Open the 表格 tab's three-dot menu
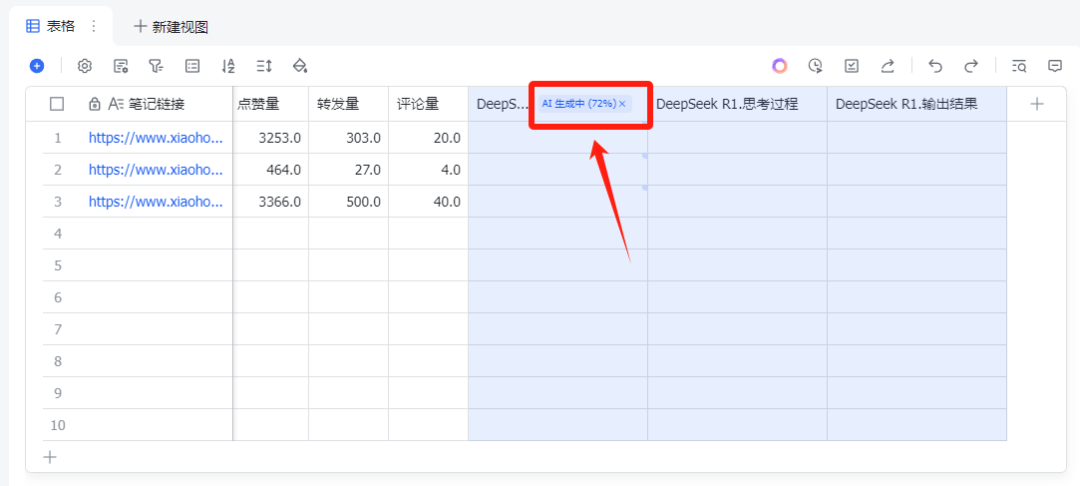 click(x=94, y=26)
